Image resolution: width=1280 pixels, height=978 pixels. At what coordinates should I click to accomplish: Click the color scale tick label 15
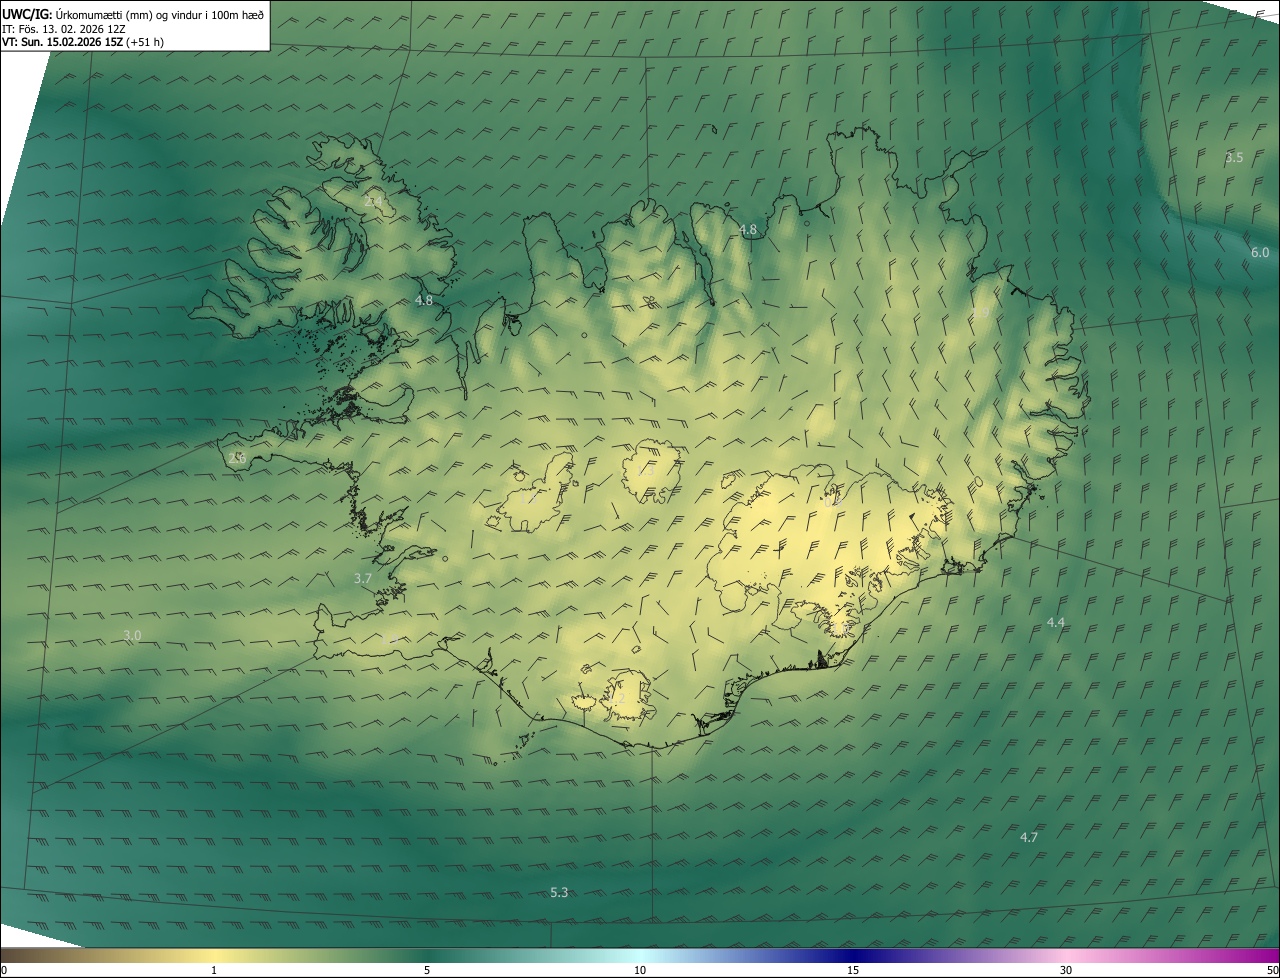853,971
